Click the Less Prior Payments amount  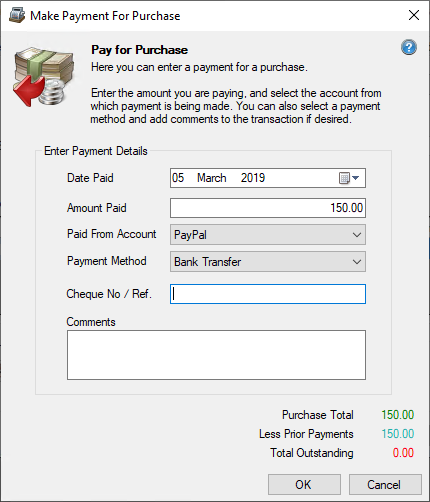(398, 434)
